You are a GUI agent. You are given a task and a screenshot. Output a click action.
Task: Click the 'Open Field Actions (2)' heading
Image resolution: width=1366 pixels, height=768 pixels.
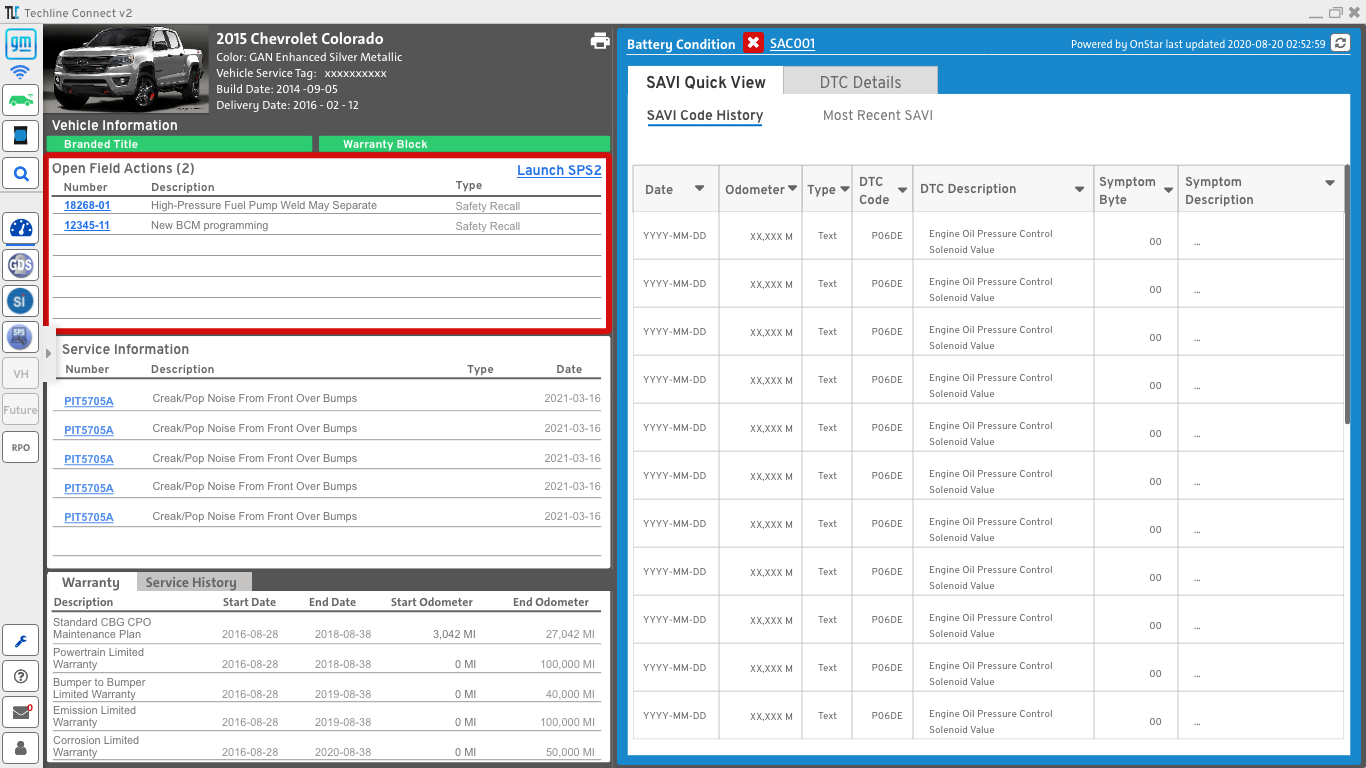click(x=123, y=168)
